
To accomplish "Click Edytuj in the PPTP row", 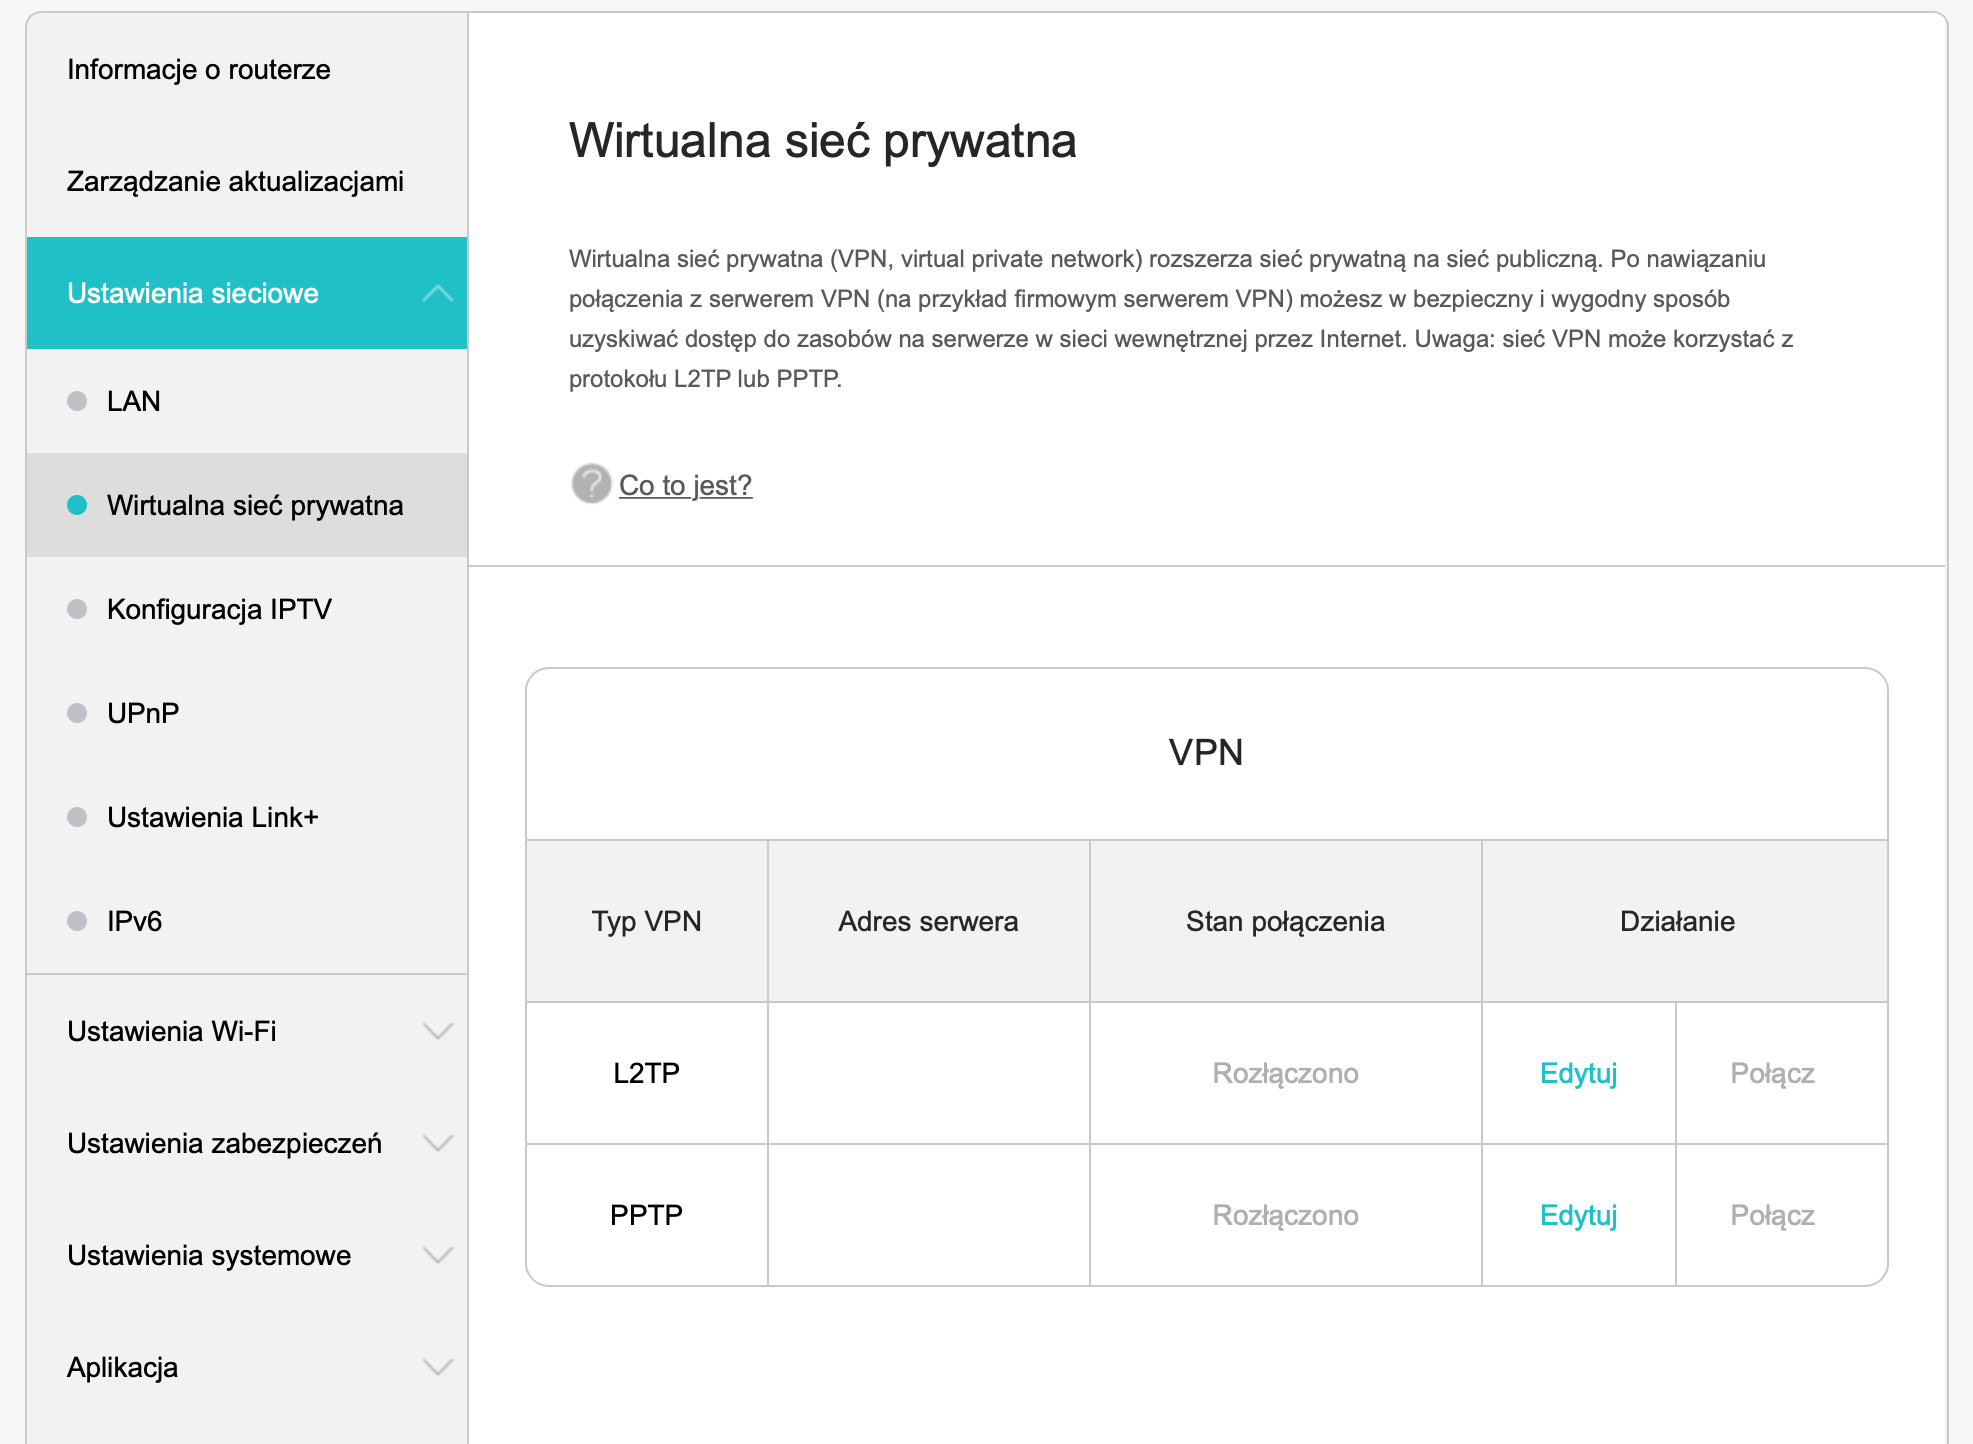I will [x=1578, y=1215].
